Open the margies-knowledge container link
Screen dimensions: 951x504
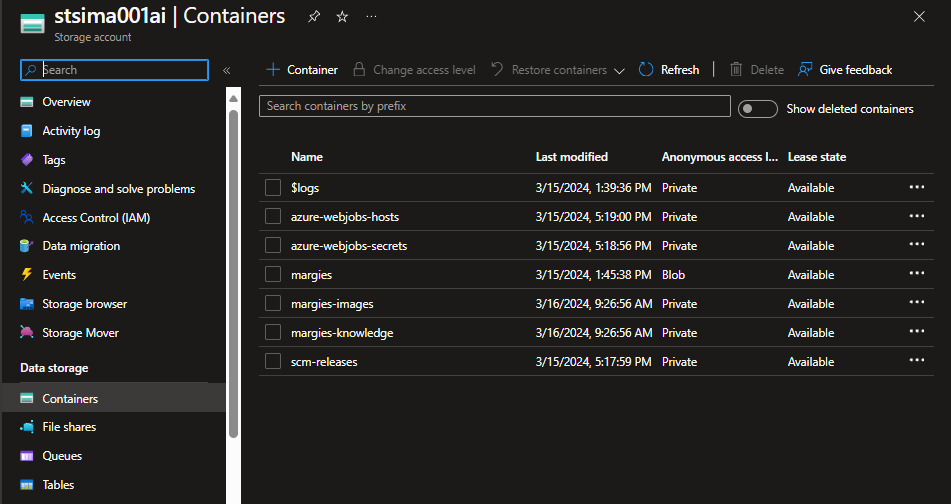342,333
